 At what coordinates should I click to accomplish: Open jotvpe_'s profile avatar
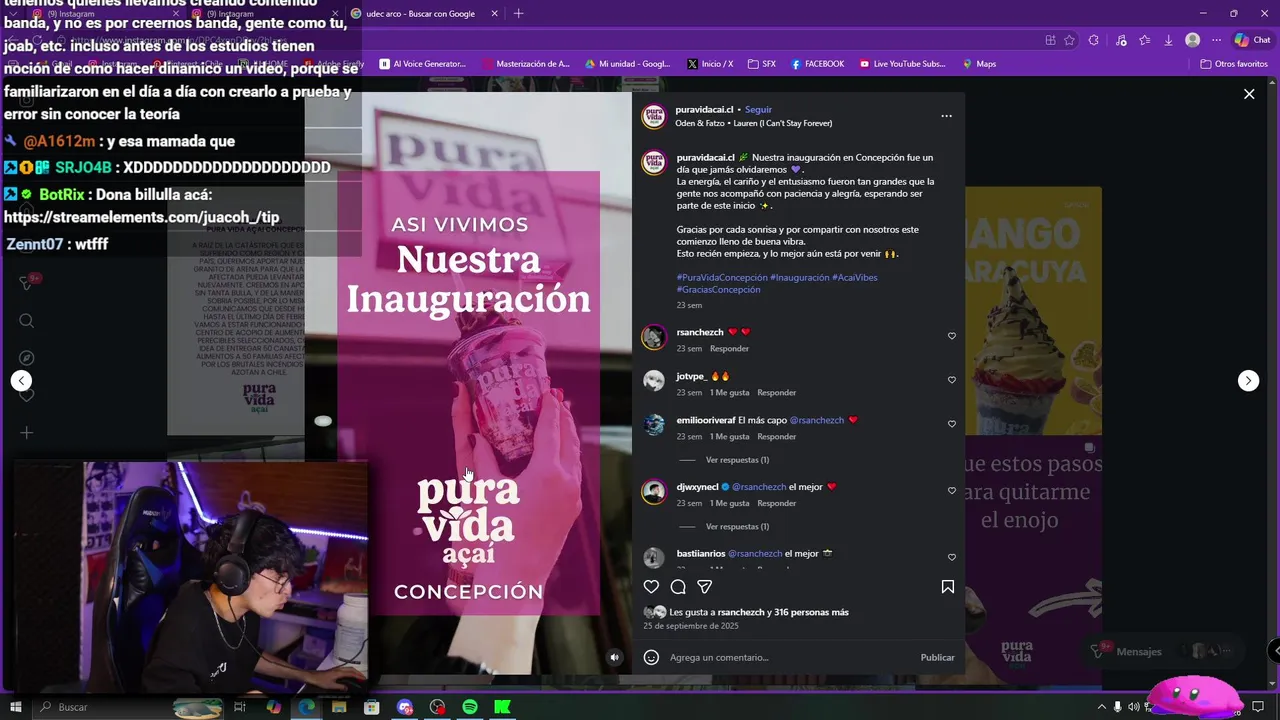[x=653, y=381]
